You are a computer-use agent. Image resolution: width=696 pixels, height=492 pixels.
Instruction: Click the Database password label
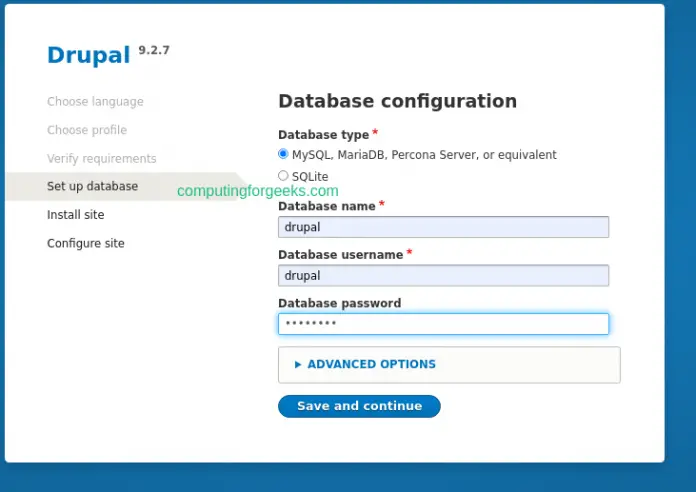[x=339, y=303]
